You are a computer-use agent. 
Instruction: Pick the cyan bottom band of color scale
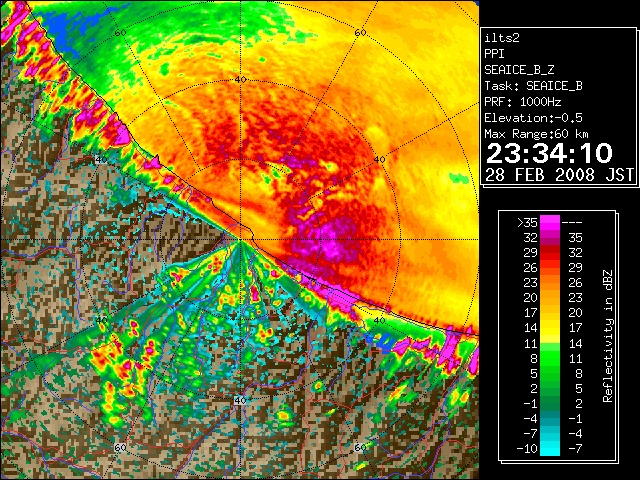click(550, 449)
